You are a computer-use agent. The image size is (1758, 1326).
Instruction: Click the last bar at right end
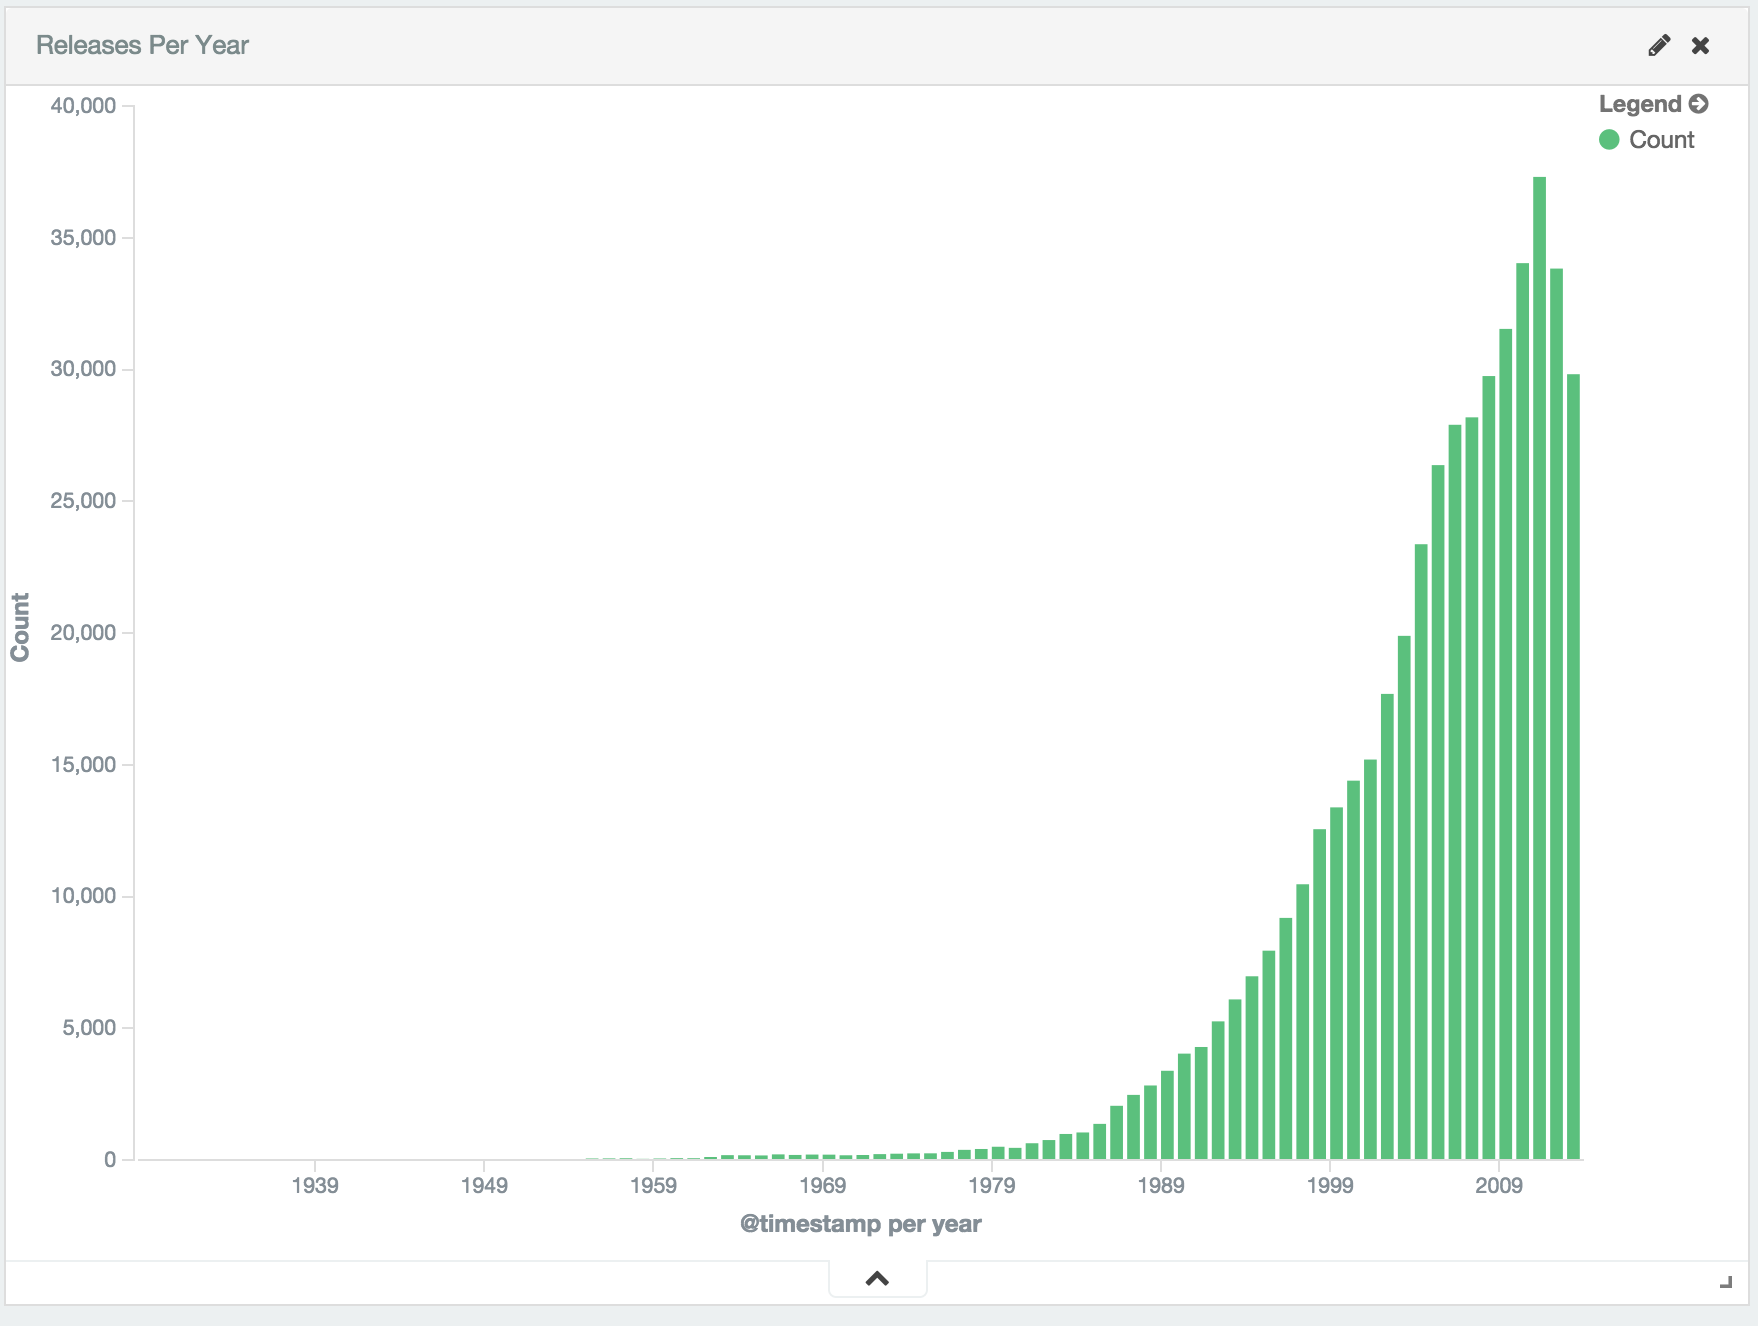pyautogui.click(x=1573, y=766)
